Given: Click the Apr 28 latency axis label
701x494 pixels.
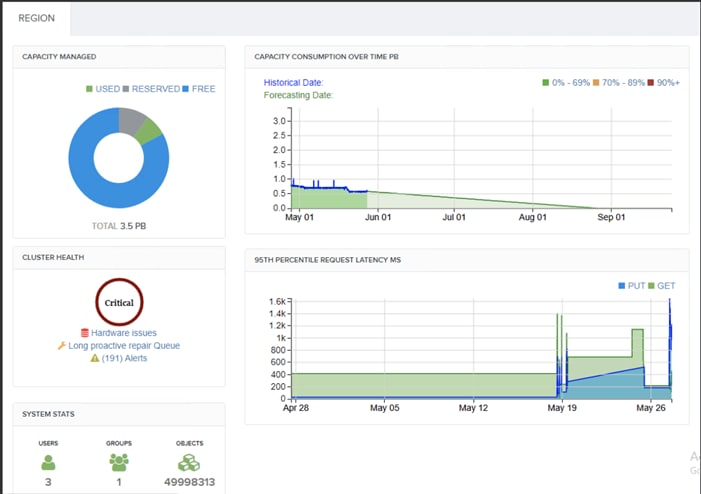Looking at the screenshot, I should click(296, 408).
